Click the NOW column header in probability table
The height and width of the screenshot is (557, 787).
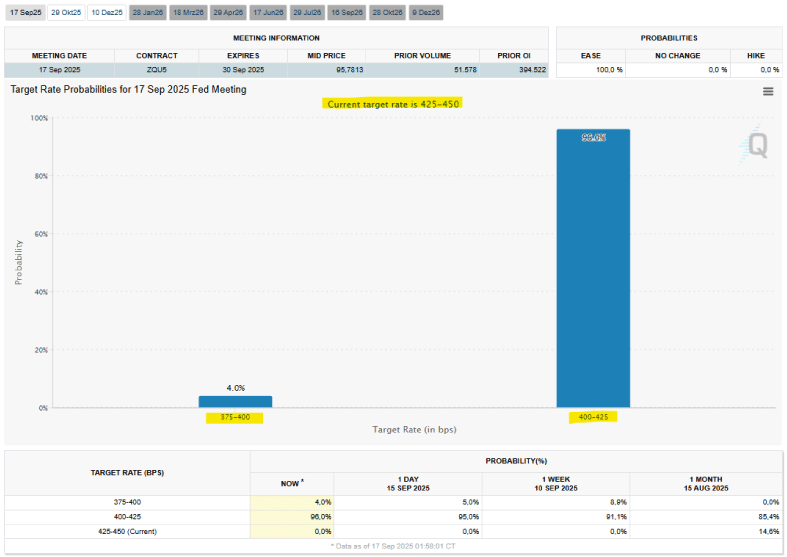click(291, 483)
